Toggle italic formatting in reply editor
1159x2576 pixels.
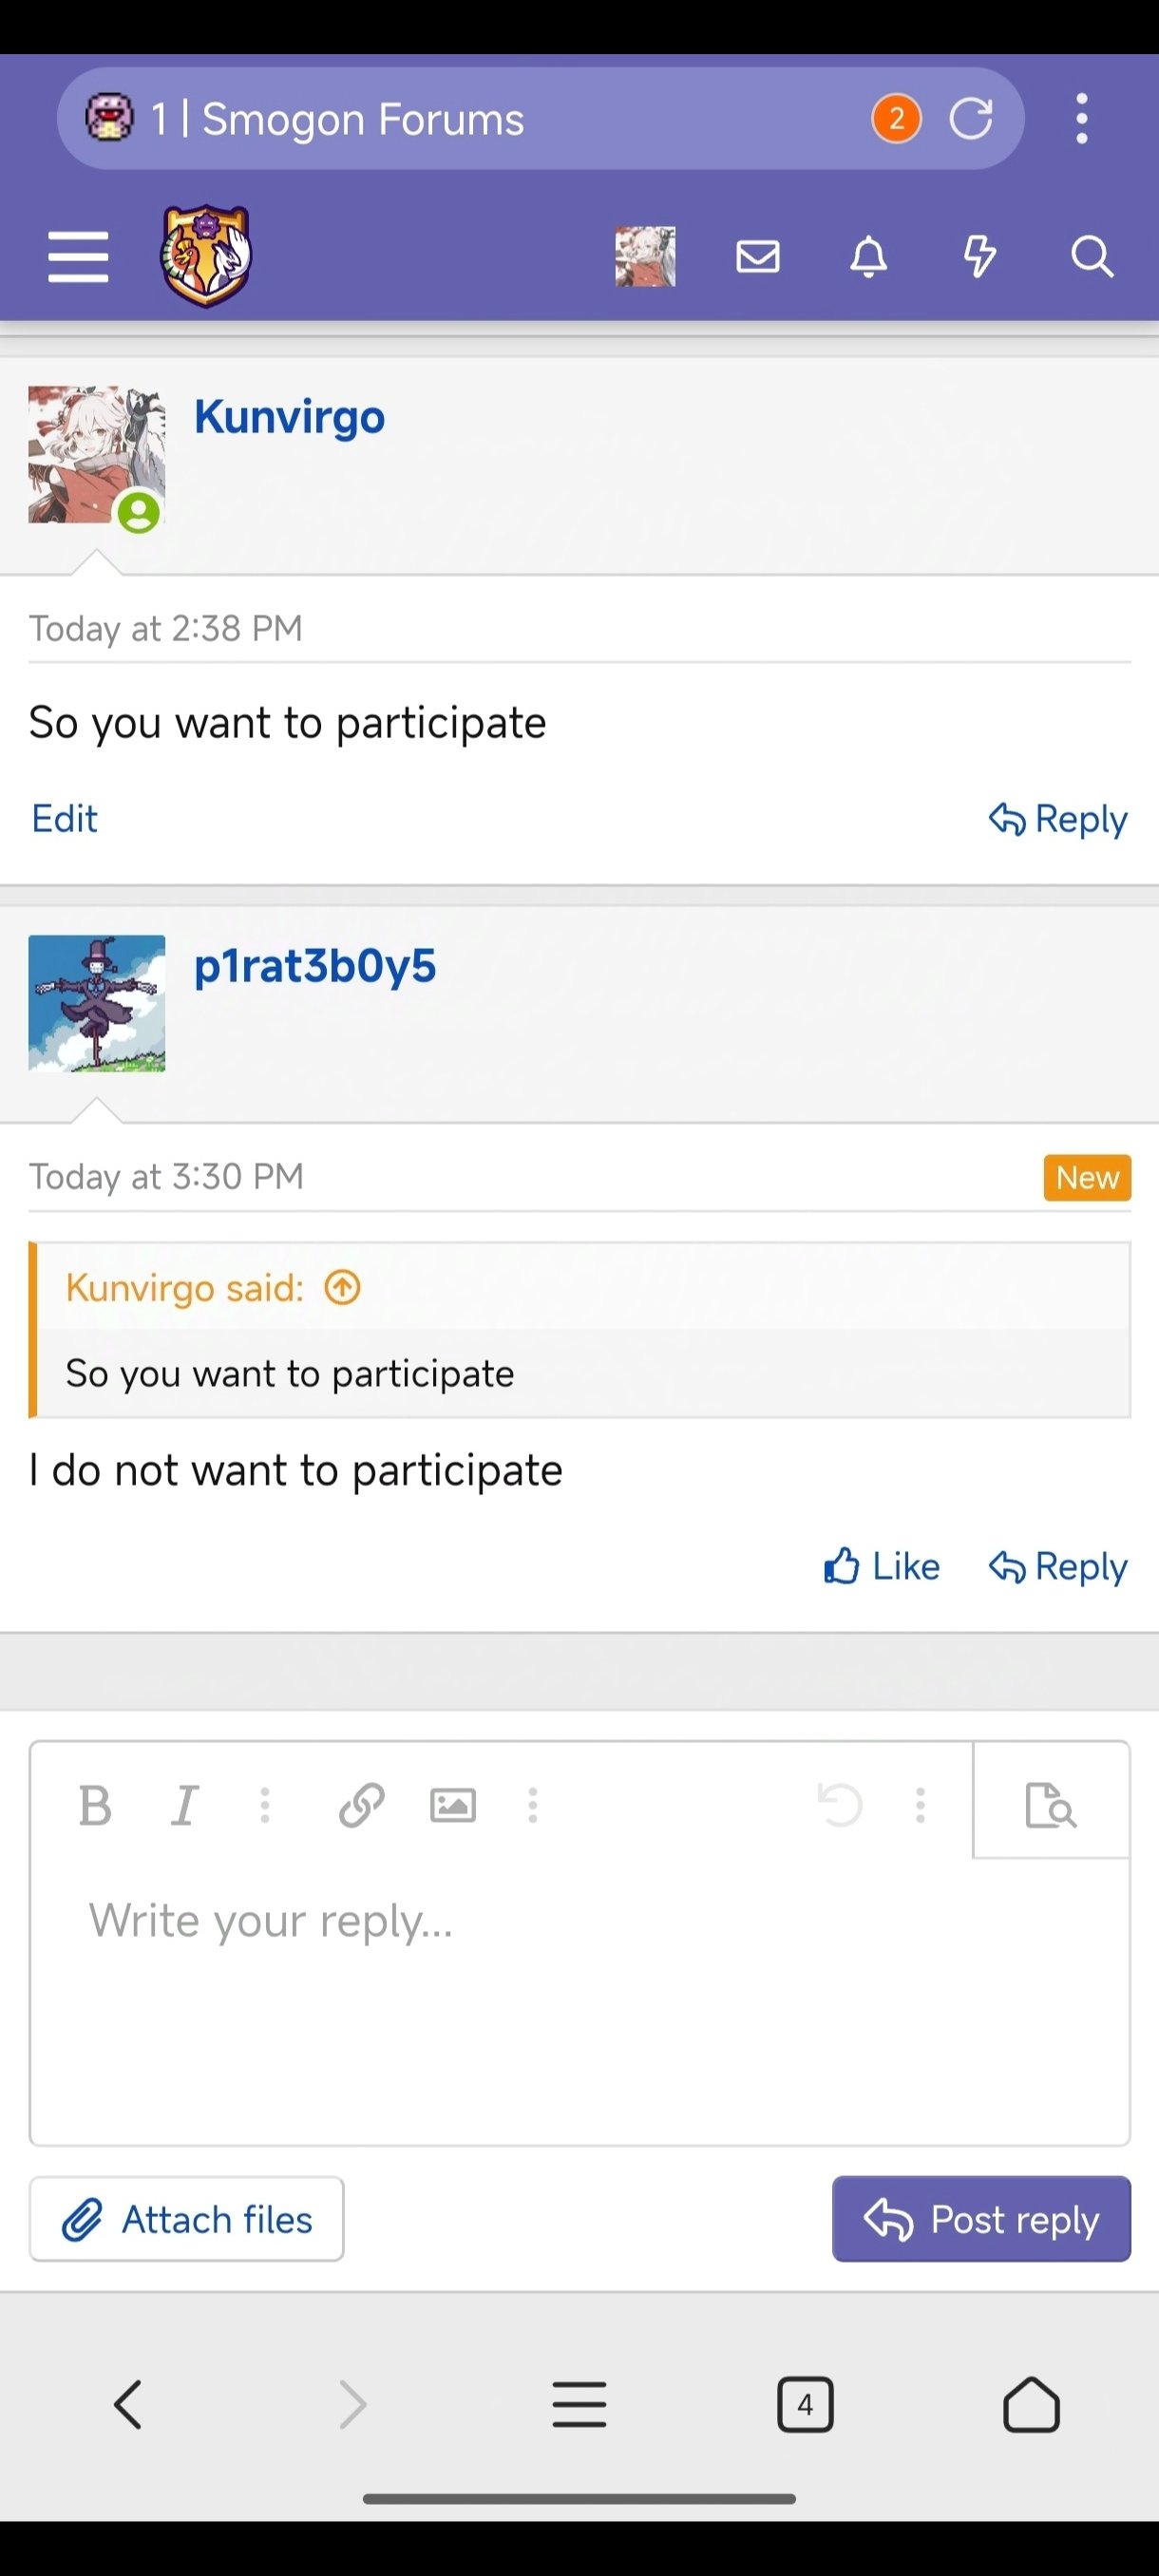click(x=184, y=1806)
